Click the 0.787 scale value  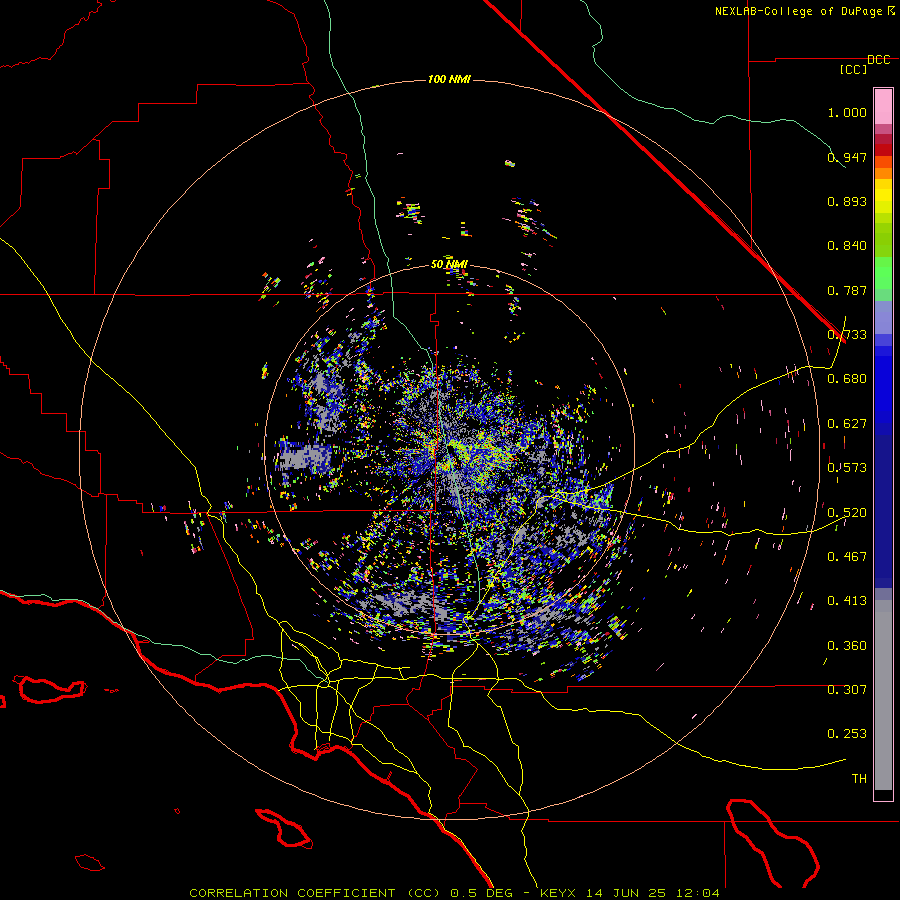click(x=847, y=290)
